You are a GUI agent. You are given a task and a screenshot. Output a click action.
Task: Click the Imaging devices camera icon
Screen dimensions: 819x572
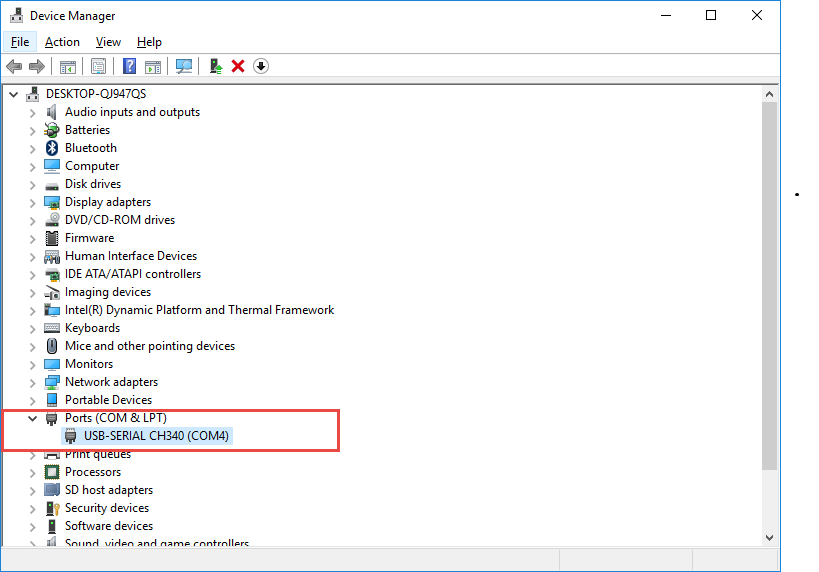(52, 292)
